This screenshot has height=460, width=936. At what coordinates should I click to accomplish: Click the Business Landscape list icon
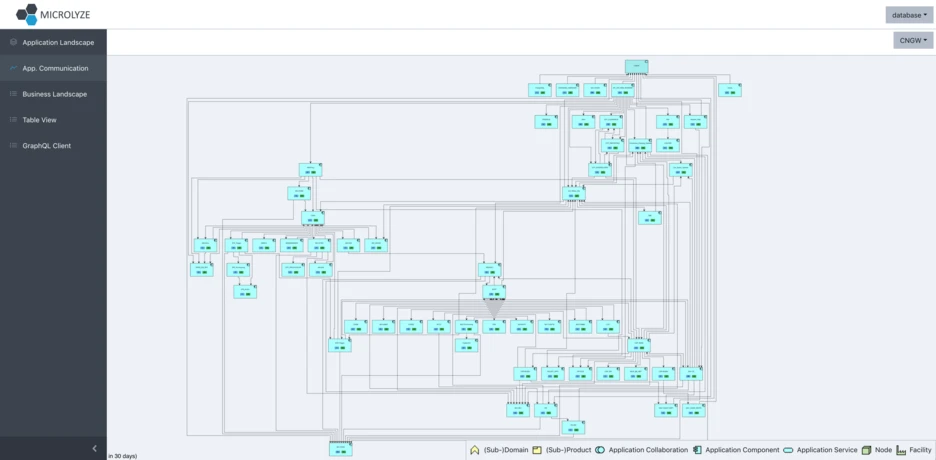pos(14,94)
